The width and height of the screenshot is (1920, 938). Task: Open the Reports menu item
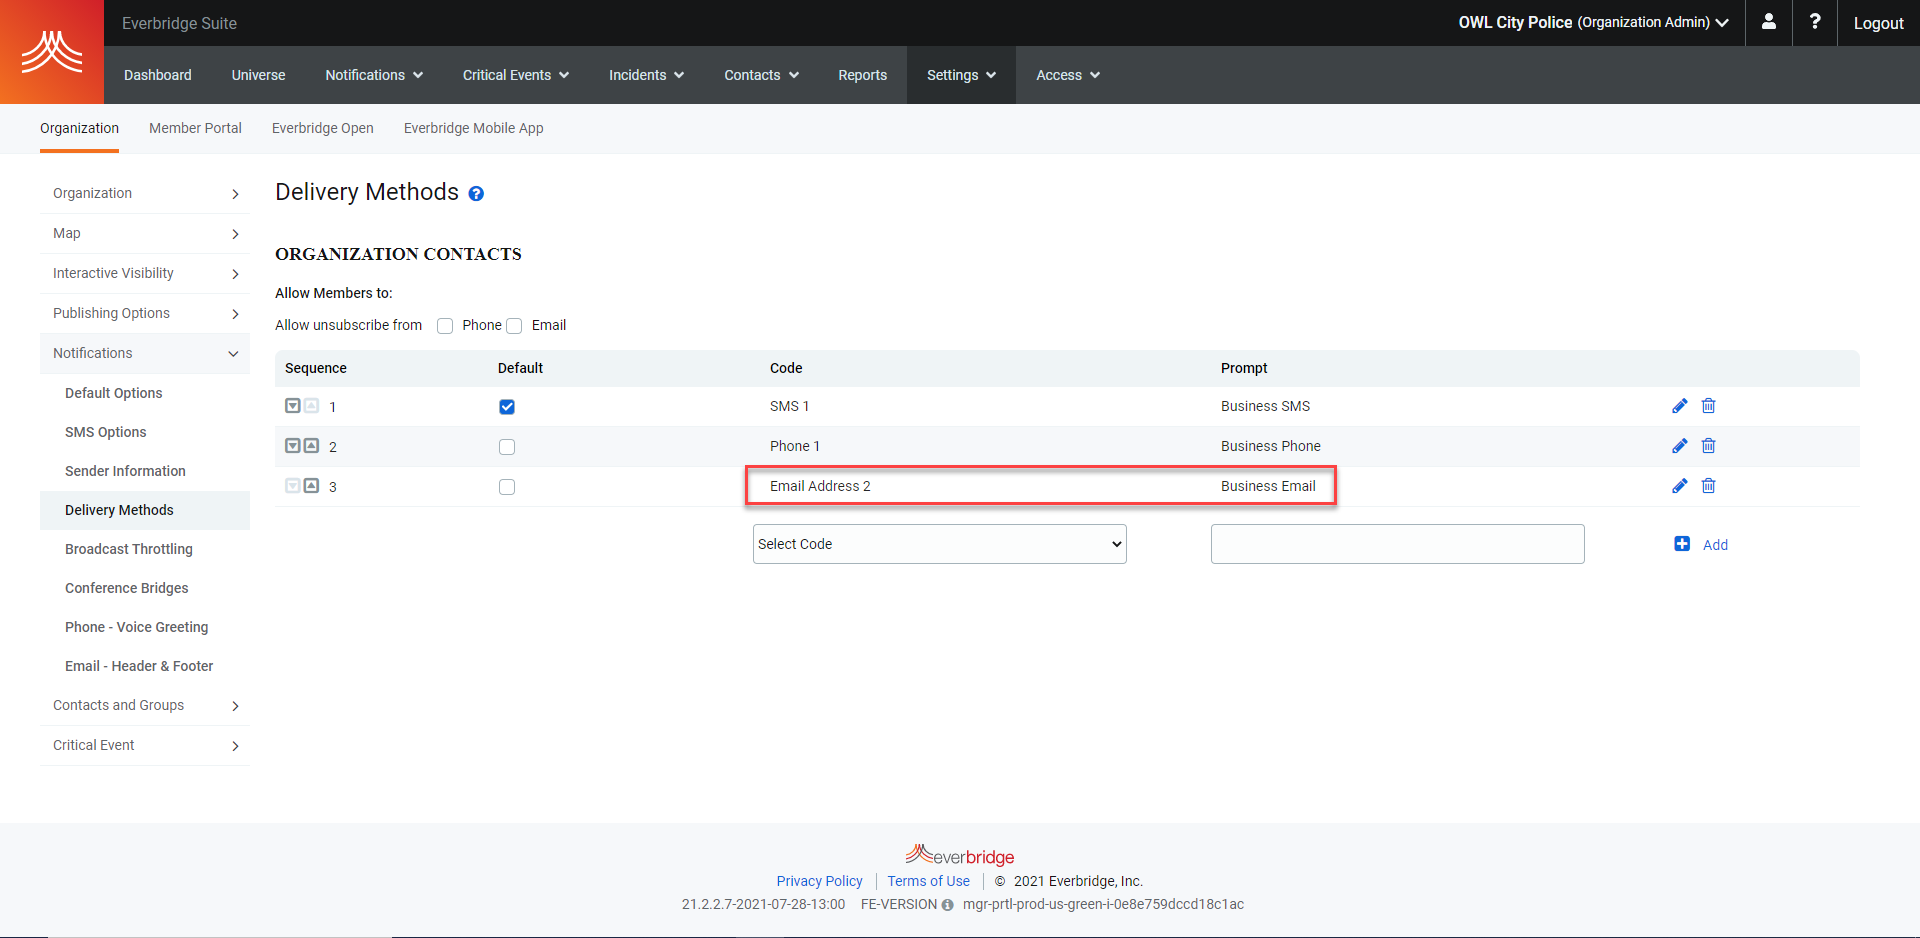863,75
